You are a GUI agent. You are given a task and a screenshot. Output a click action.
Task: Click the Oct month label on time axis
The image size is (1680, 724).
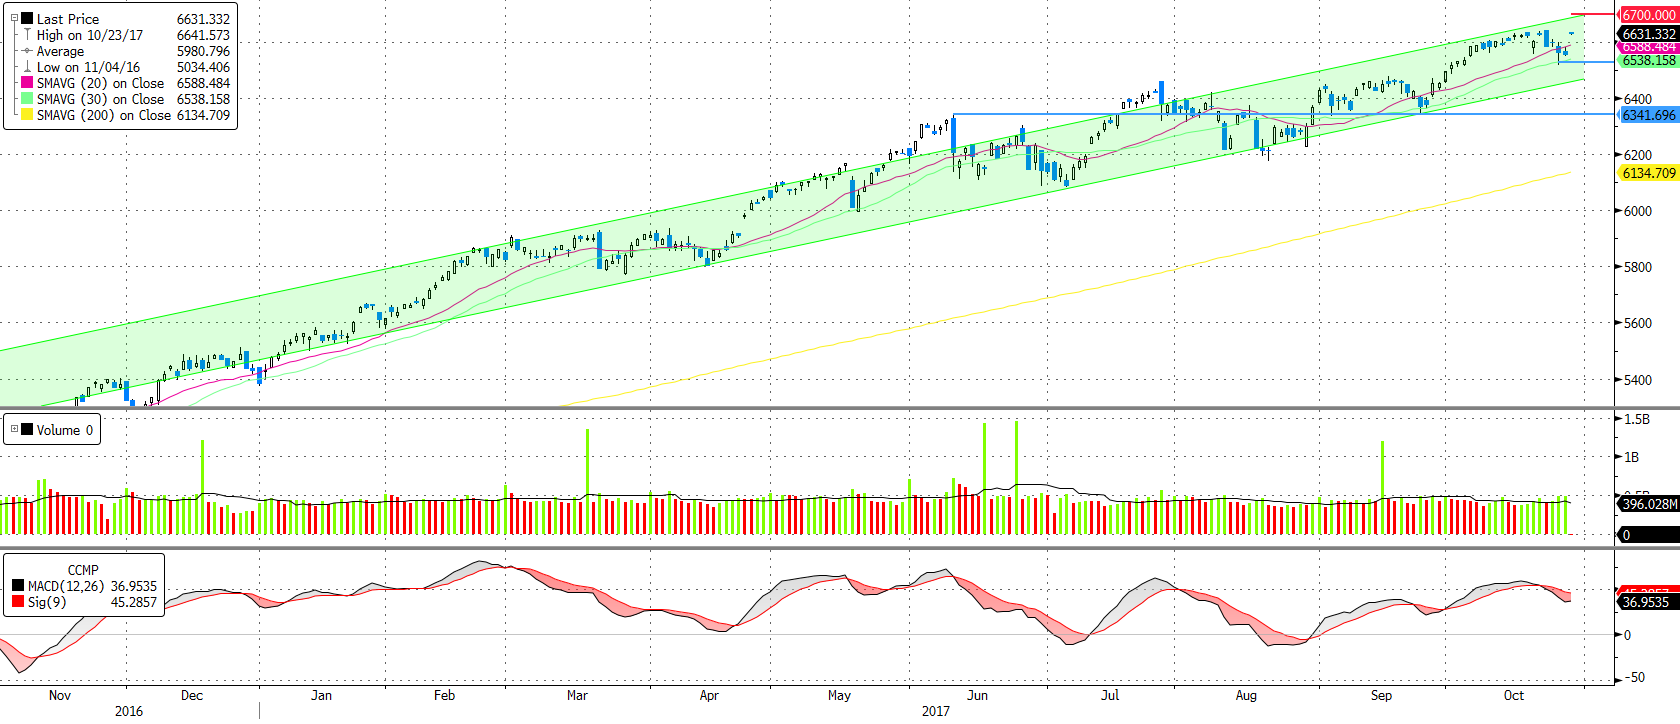click(1514, 695)
